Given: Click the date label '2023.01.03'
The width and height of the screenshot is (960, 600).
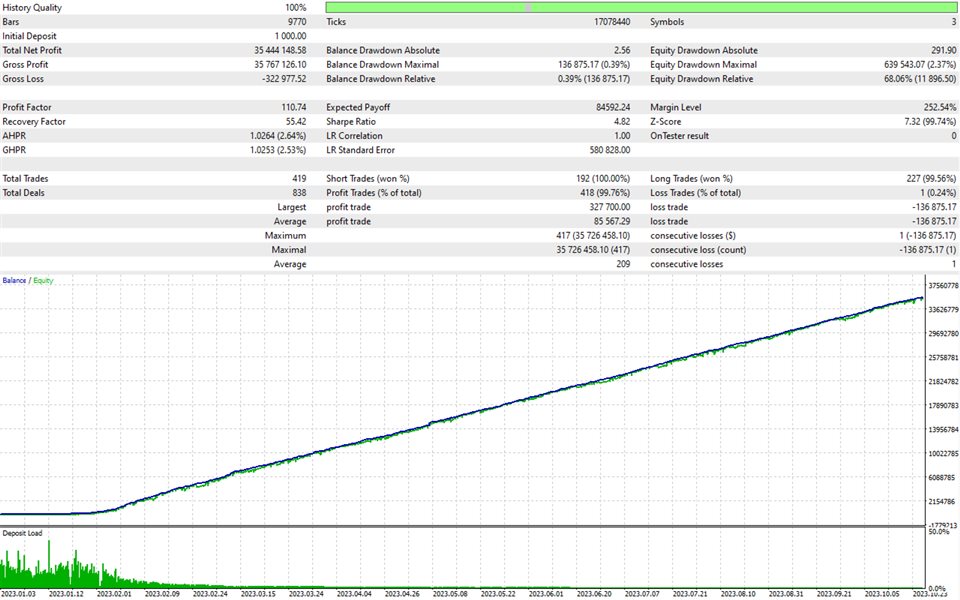Looking at the screenshot, I should click(18, 594).
